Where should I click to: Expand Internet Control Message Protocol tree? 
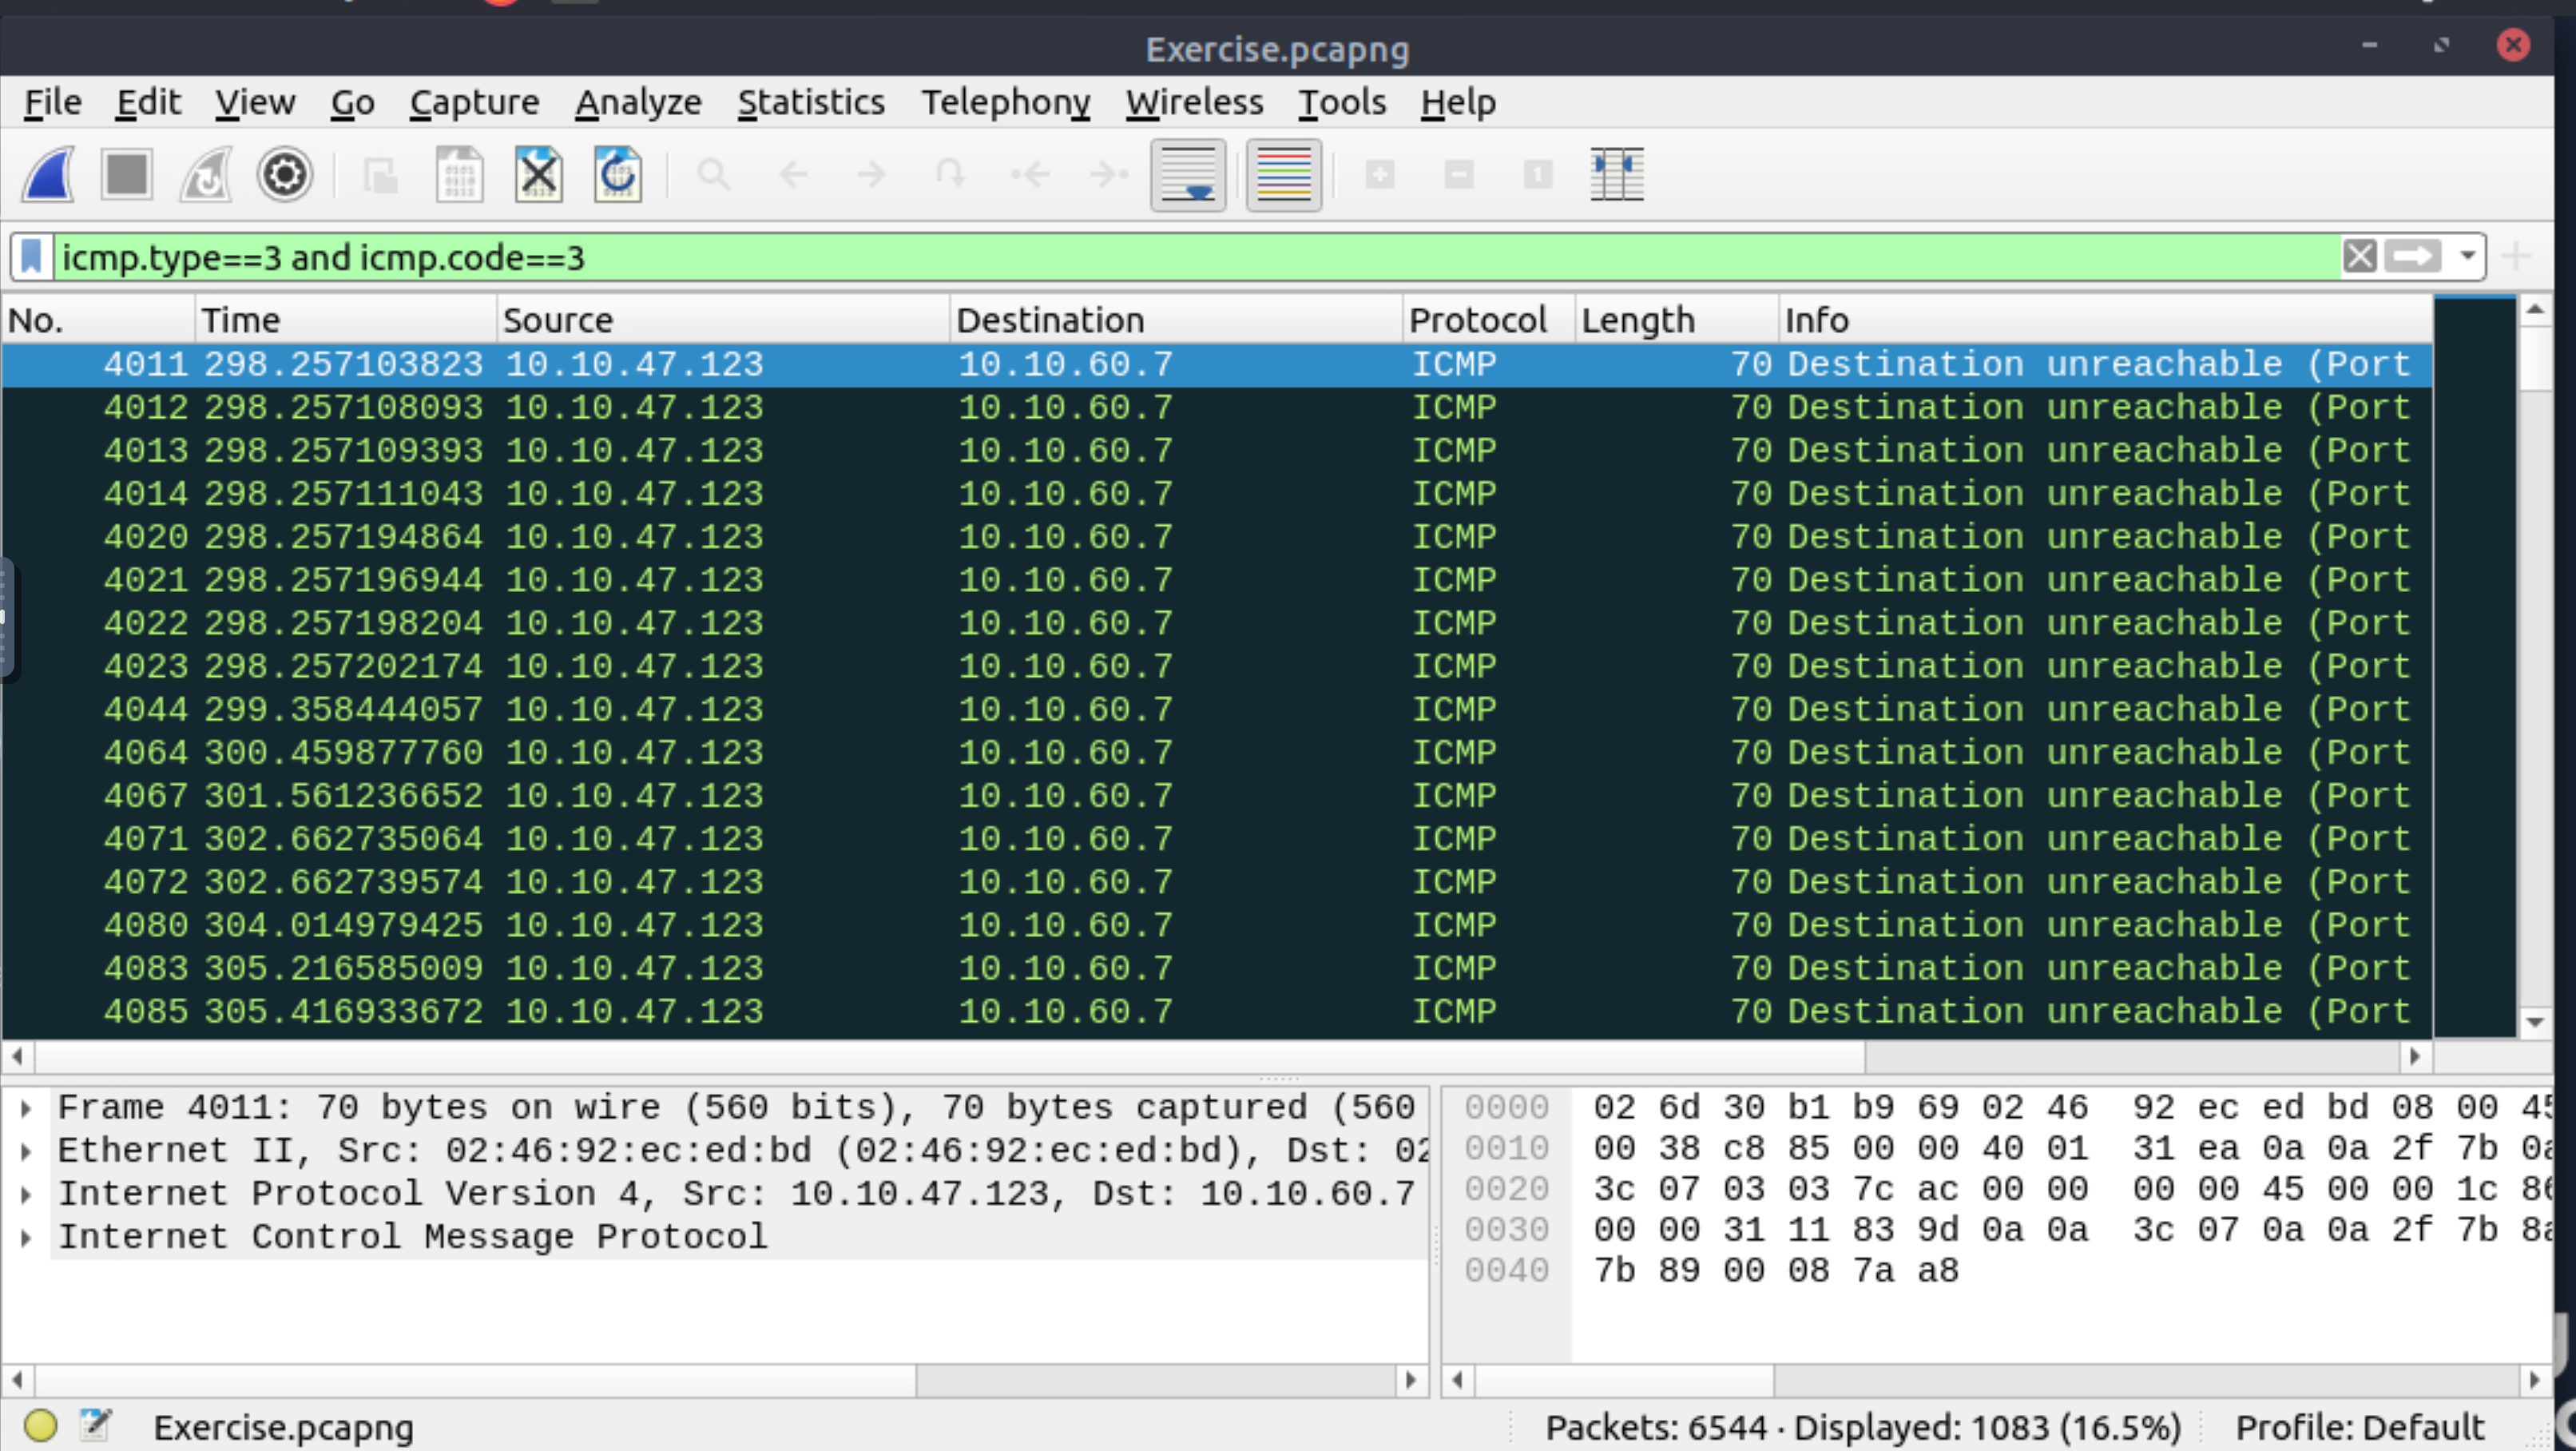[x=26, y=1237]
